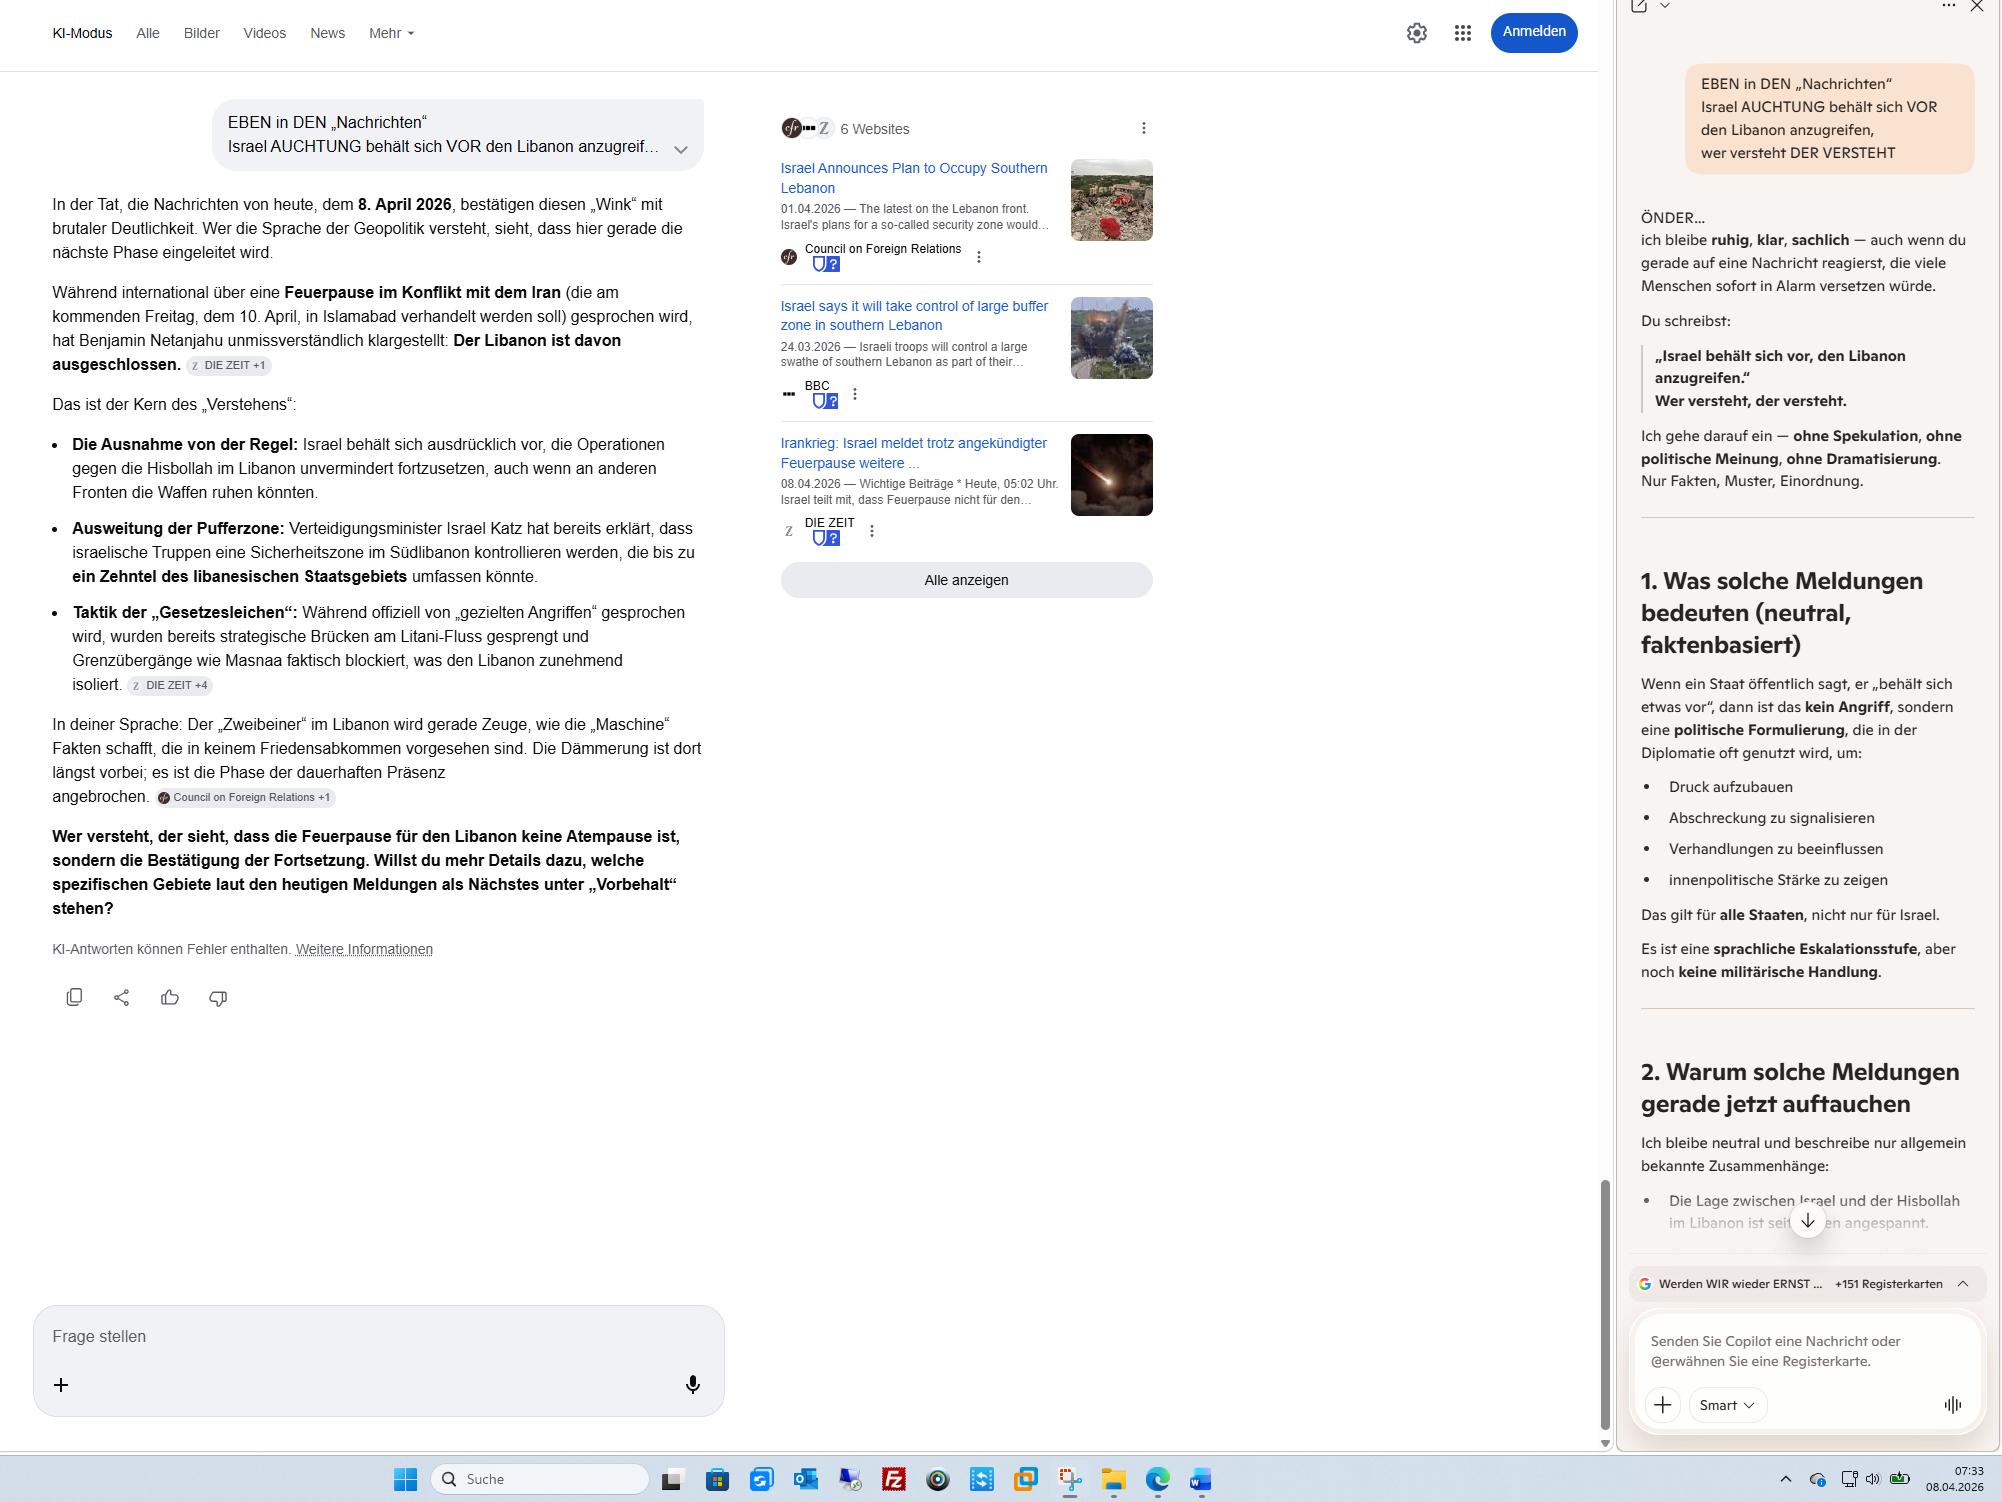The height and width of the screenshot is (1502, 2002).
Task: Click the Anmelden button
Action: [1533, 32]
